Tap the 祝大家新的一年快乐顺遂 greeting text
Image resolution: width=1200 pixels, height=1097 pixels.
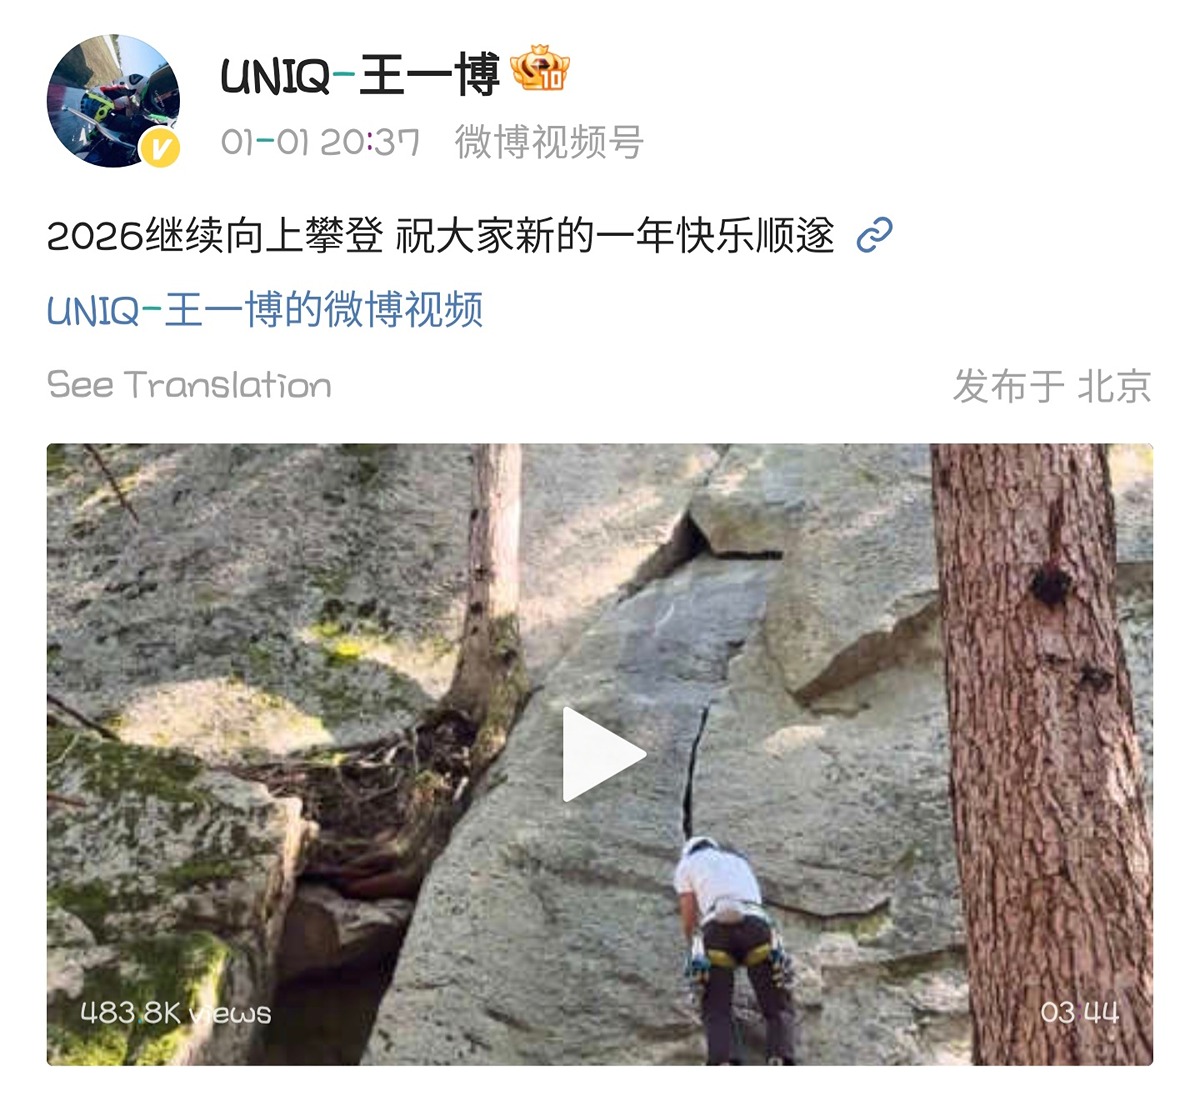click(x=615, y=236)
